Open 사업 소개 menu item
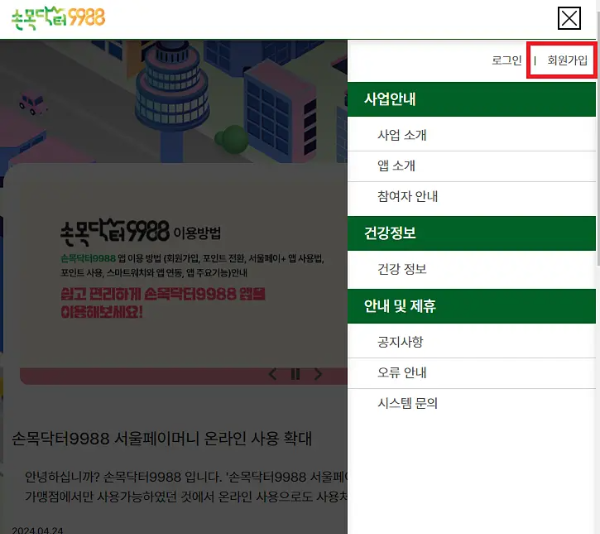This screenshot has width=600, height=534. point(471,135)
